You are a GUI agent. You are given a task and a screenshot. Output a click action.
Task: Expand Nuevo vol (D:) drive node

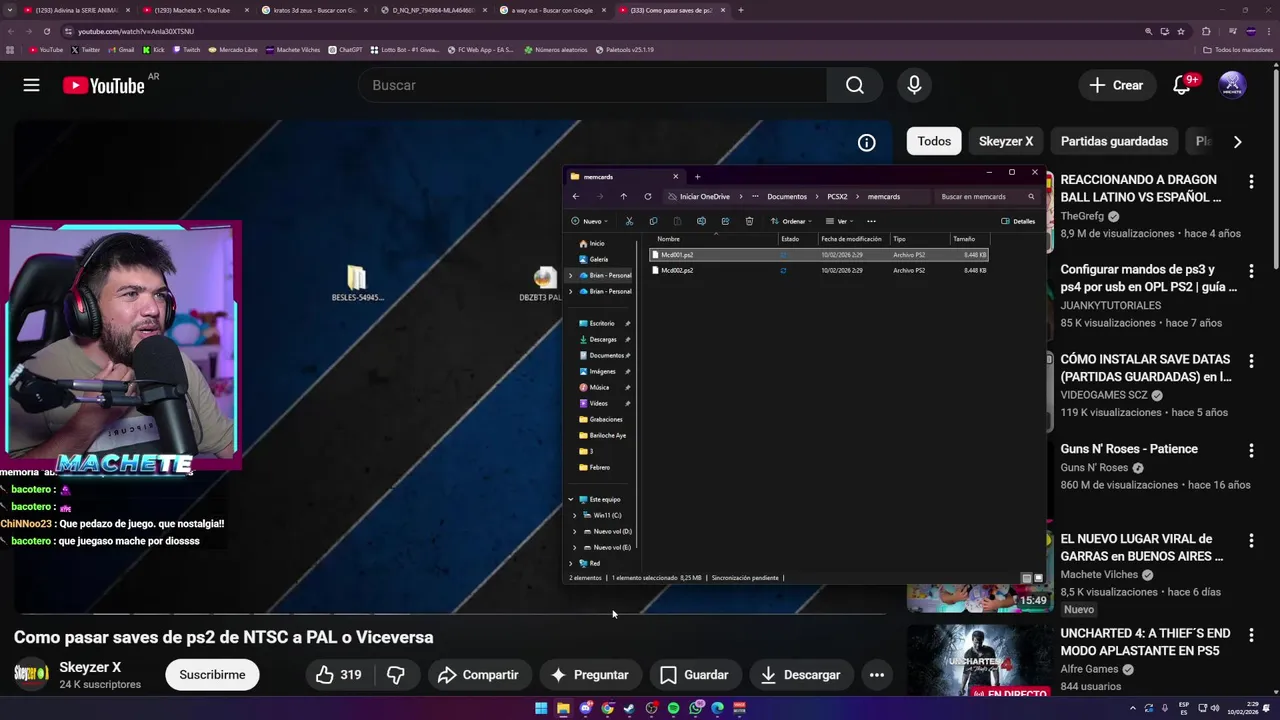click(574, 531)
